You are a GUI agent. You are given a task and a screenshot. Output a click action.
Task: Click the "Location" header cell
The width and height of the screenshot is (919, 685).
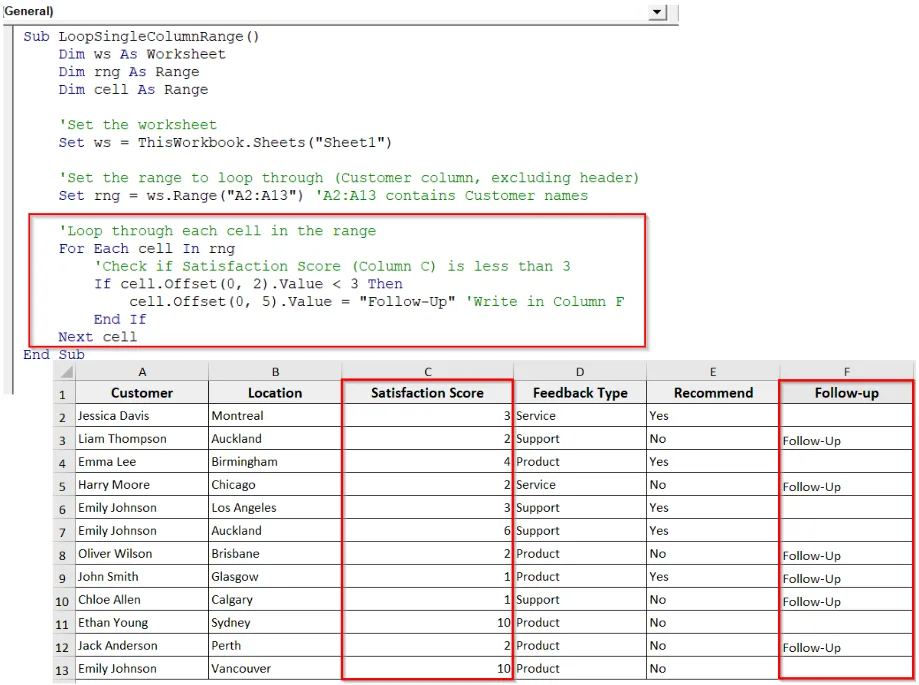pos(275,393)
